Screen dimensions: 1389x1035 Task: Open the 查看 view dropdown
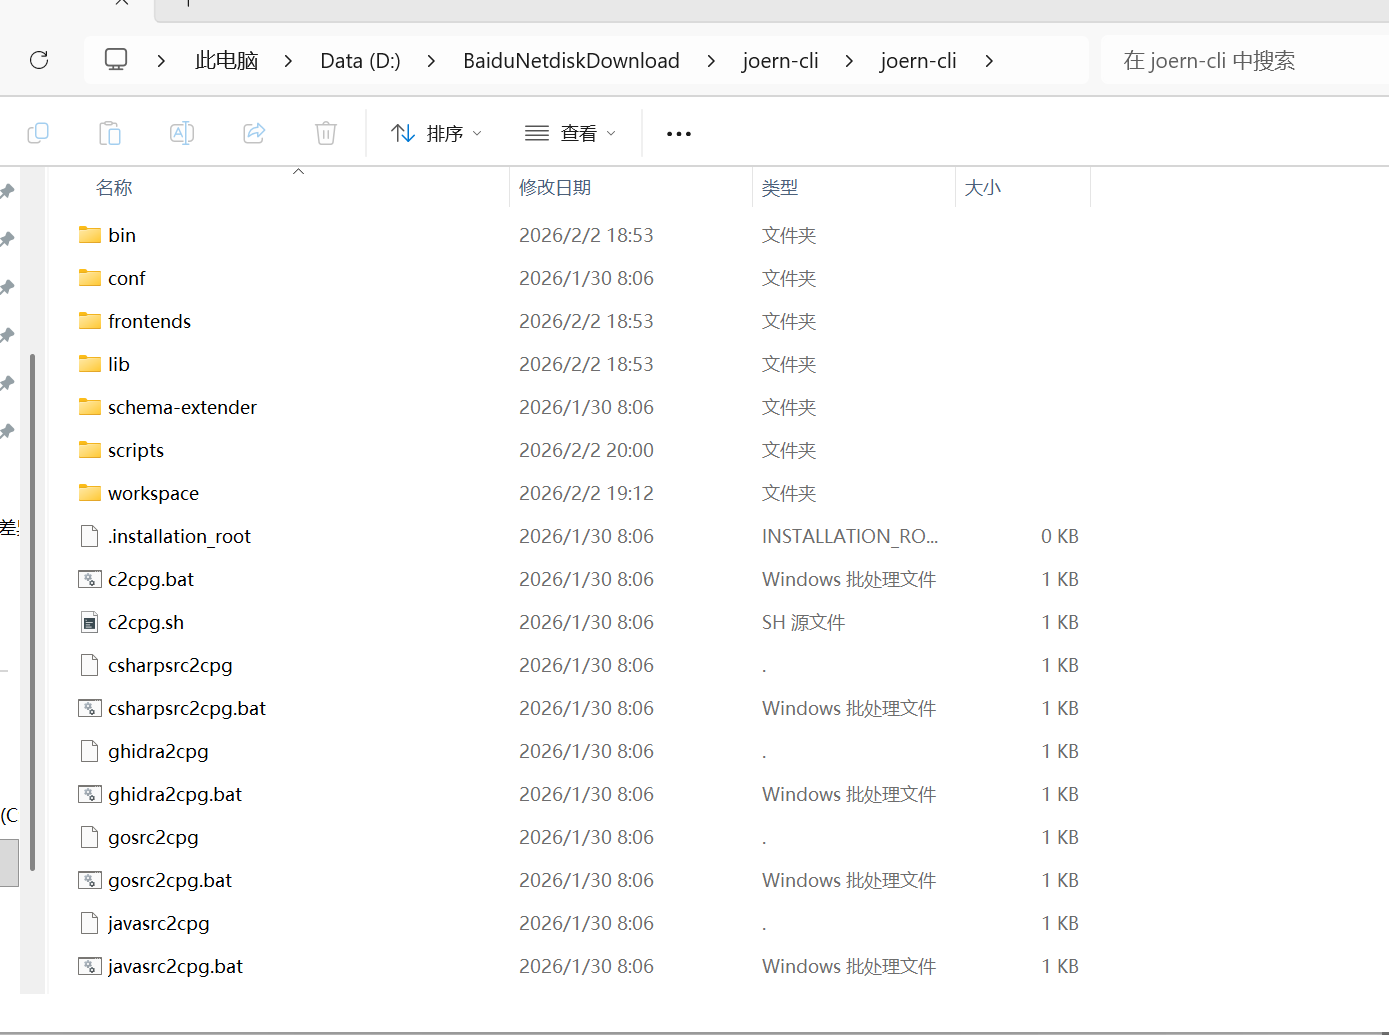coord(571,133)
